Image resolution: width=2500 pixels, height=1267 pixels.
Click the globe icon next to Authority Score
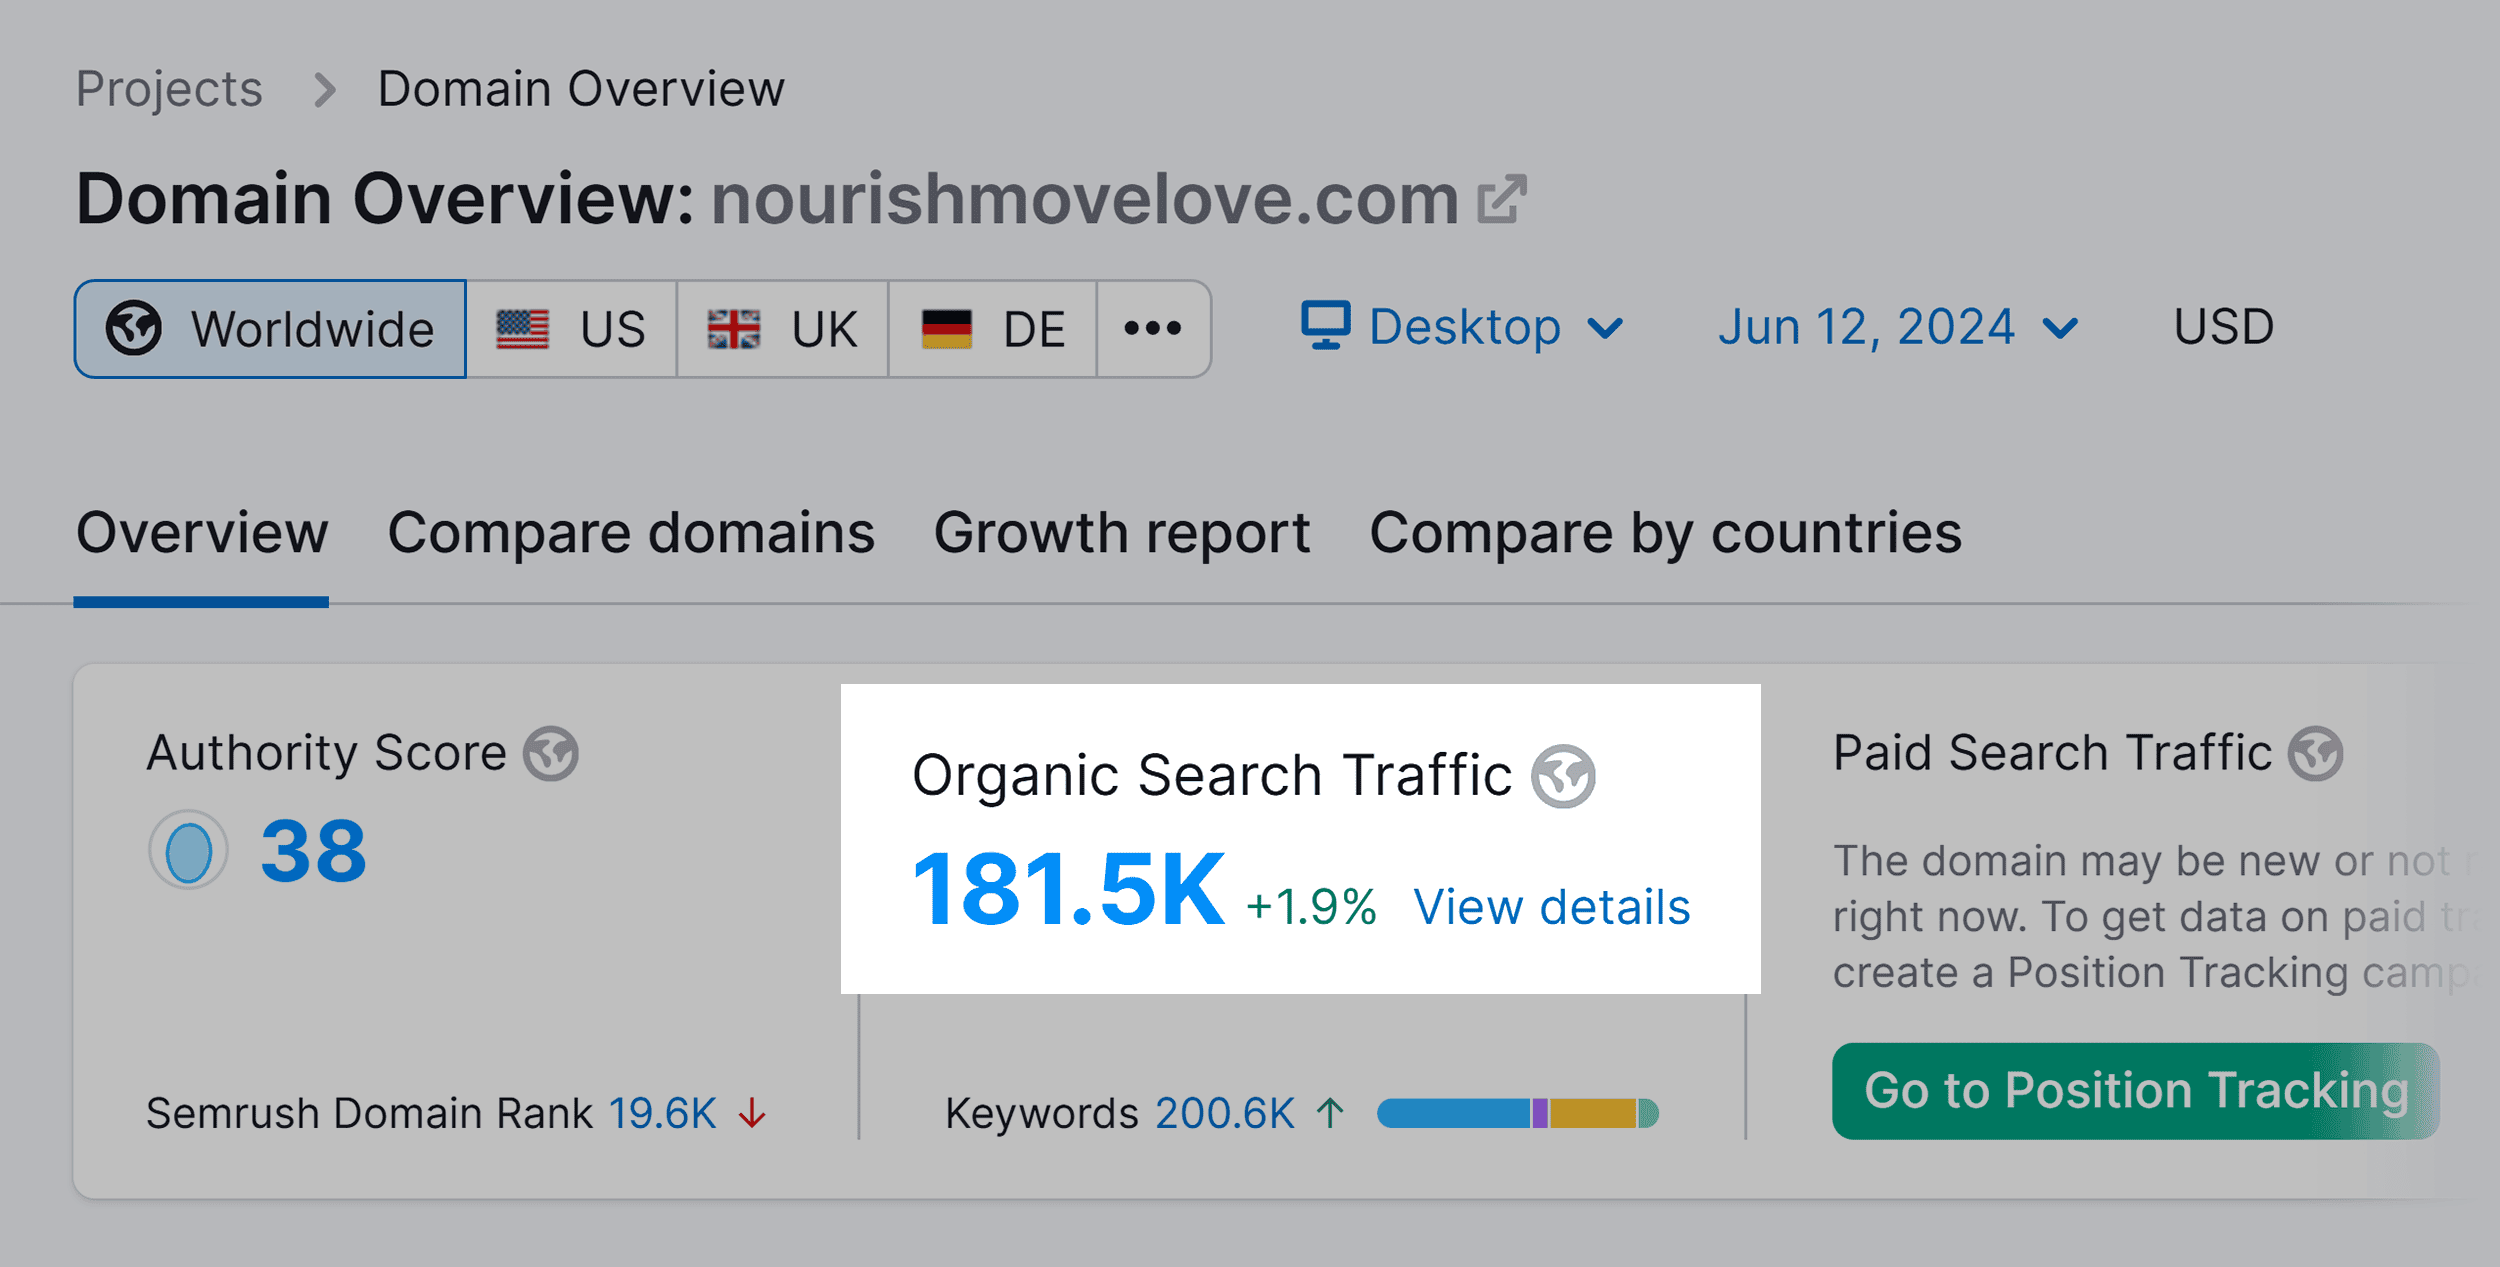click(x=551, y=755)
